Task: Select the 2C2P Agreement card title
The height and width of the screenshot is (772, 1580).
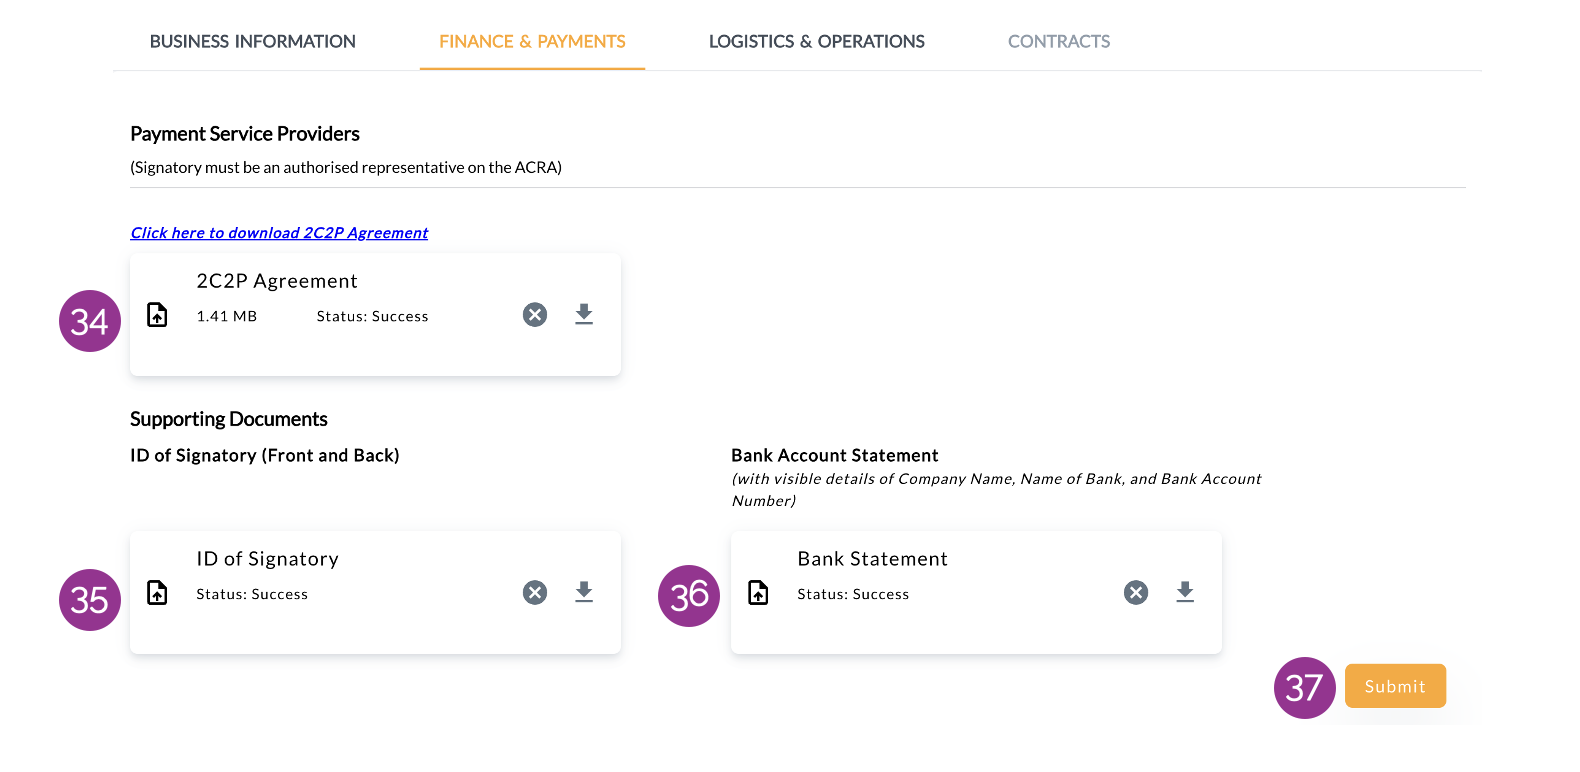Action: pyautogui.click(x=277, y=281)
